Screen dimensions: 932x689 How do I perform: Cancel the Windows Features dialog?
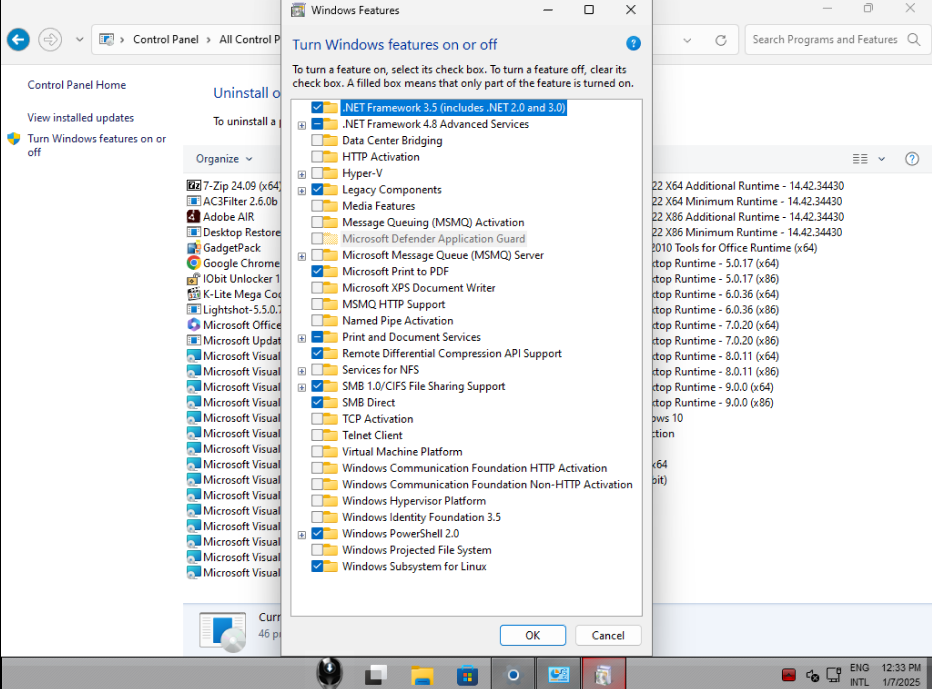(608, 635)
